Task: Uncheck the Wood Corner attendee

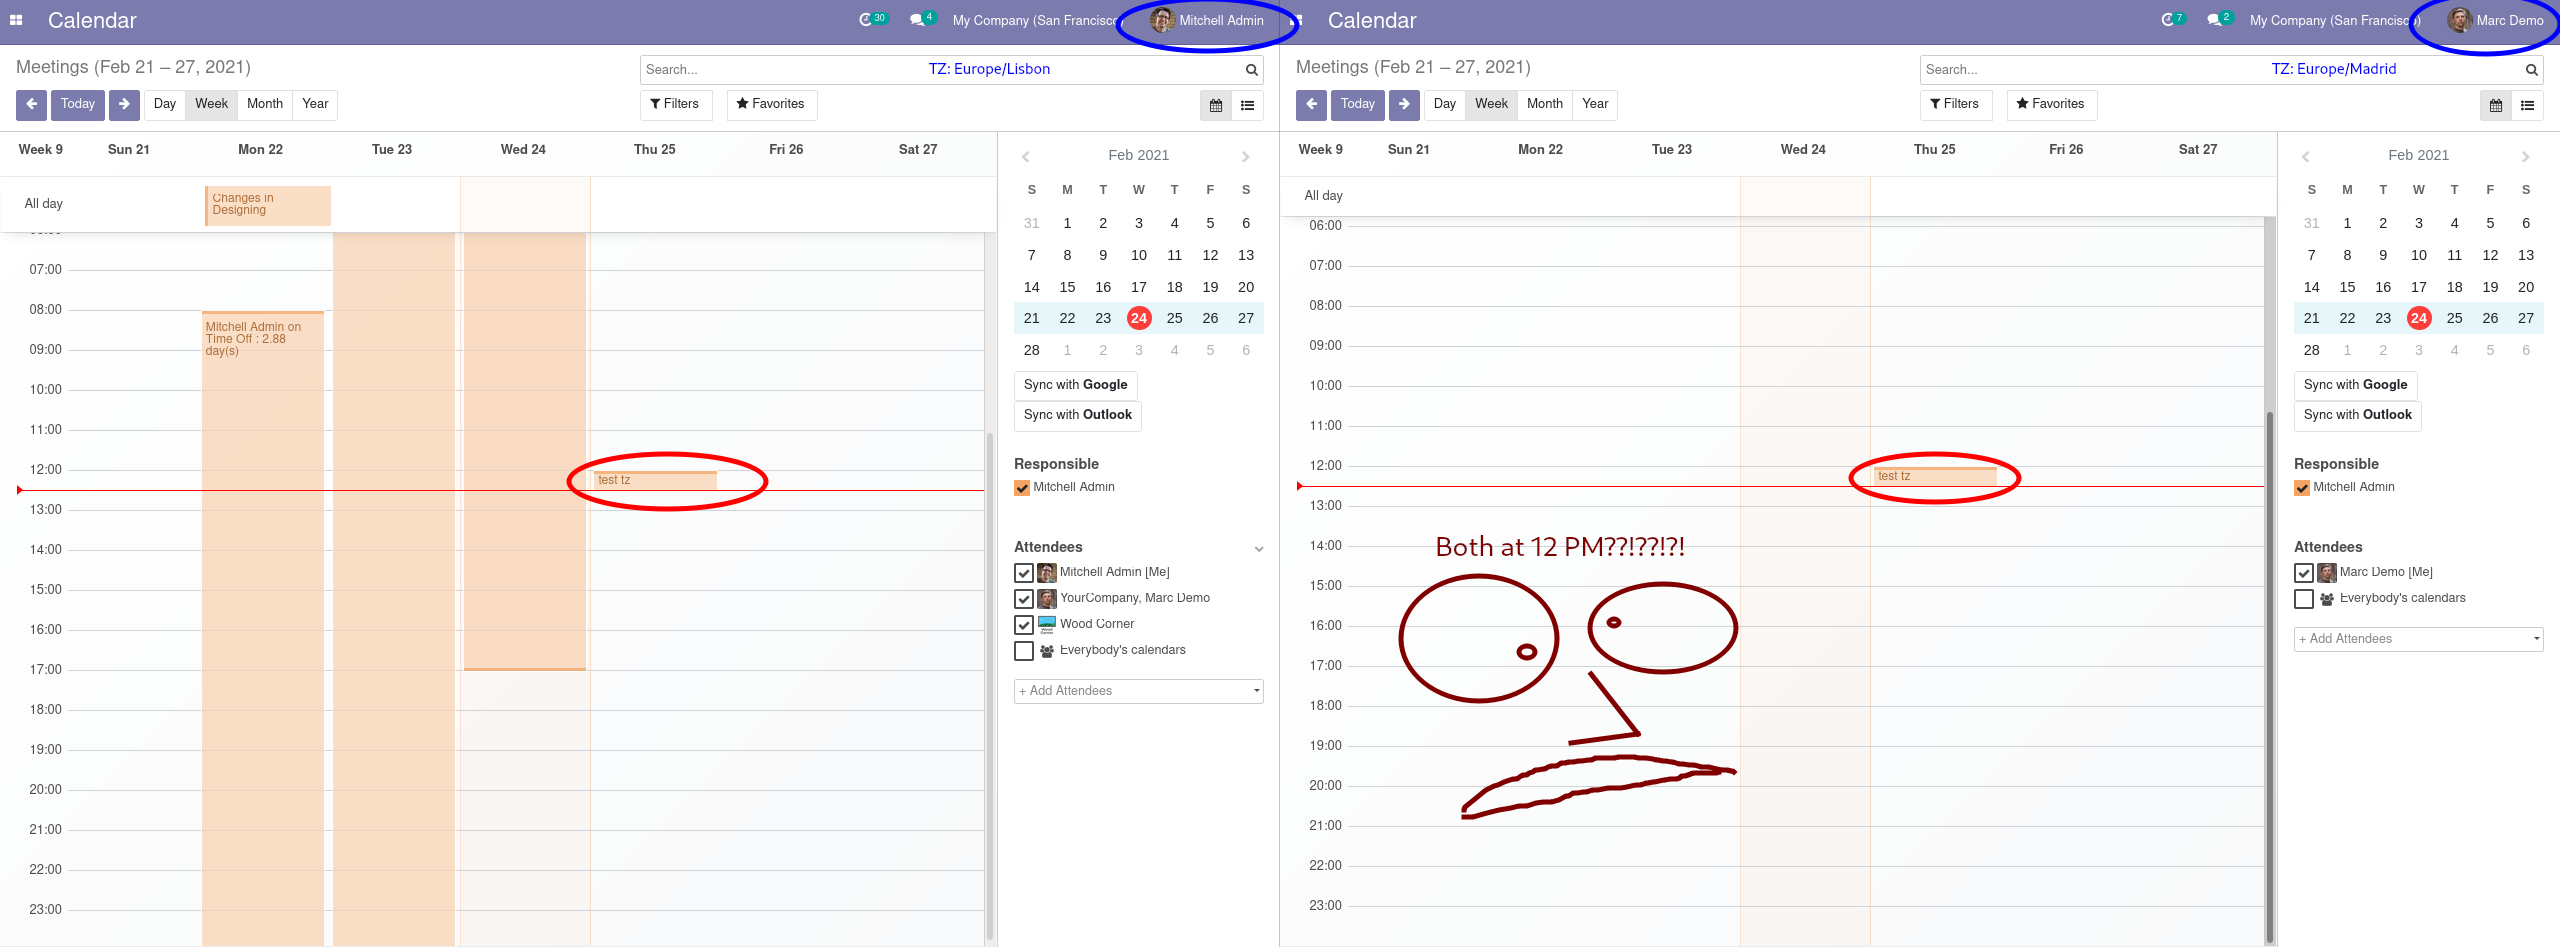Action: point(1023,624)
